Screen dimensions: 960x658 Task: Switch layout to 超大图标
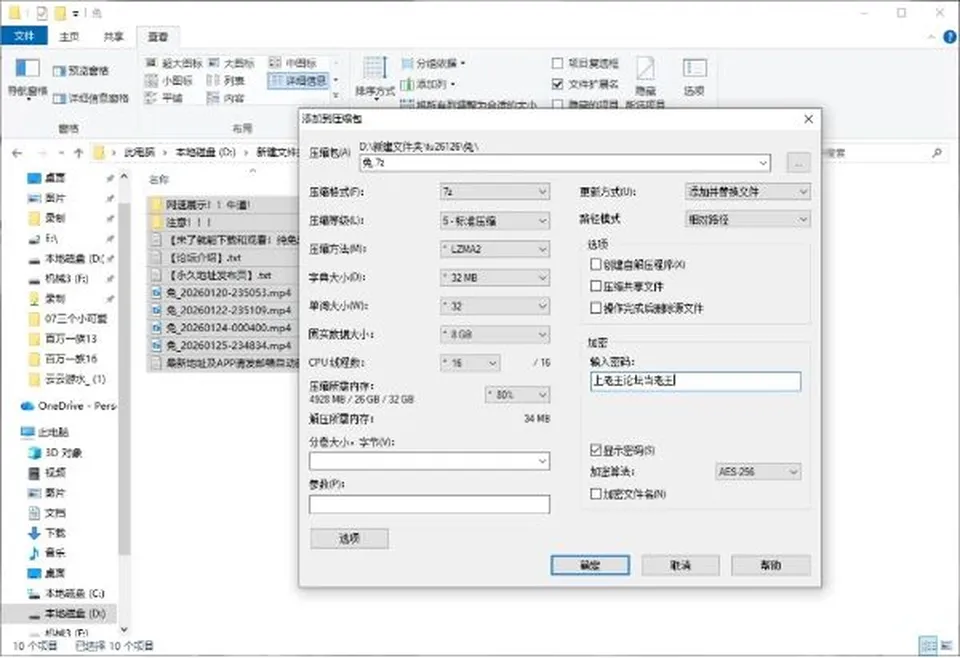pos(174,63)
